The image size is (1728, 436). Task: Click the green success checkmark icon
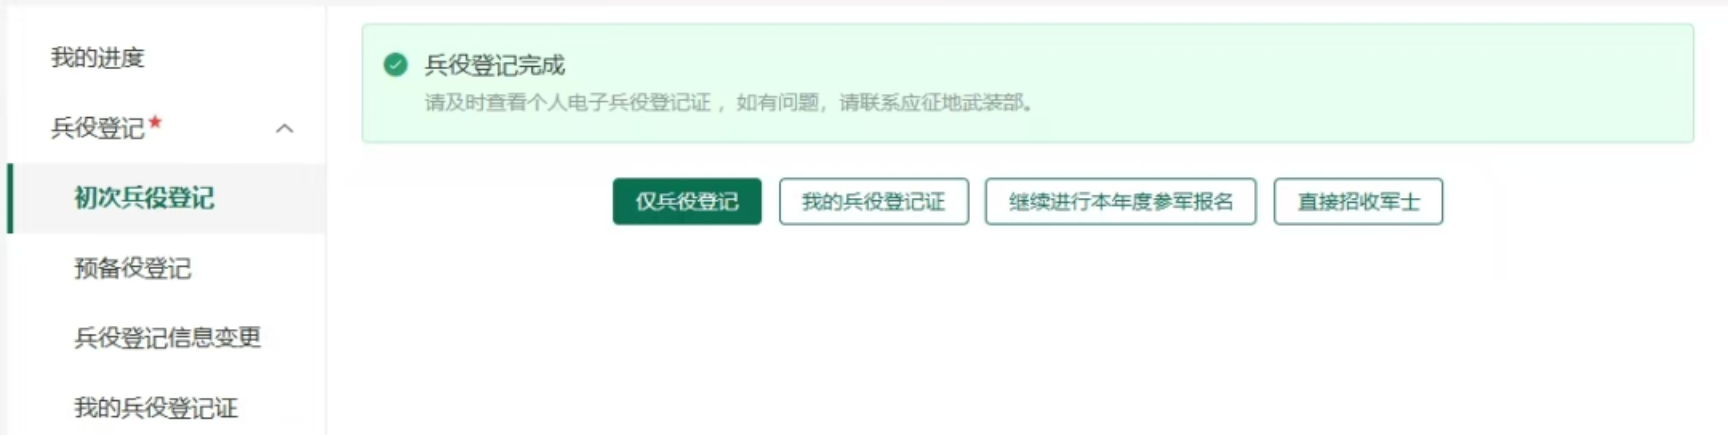[395, 65]
